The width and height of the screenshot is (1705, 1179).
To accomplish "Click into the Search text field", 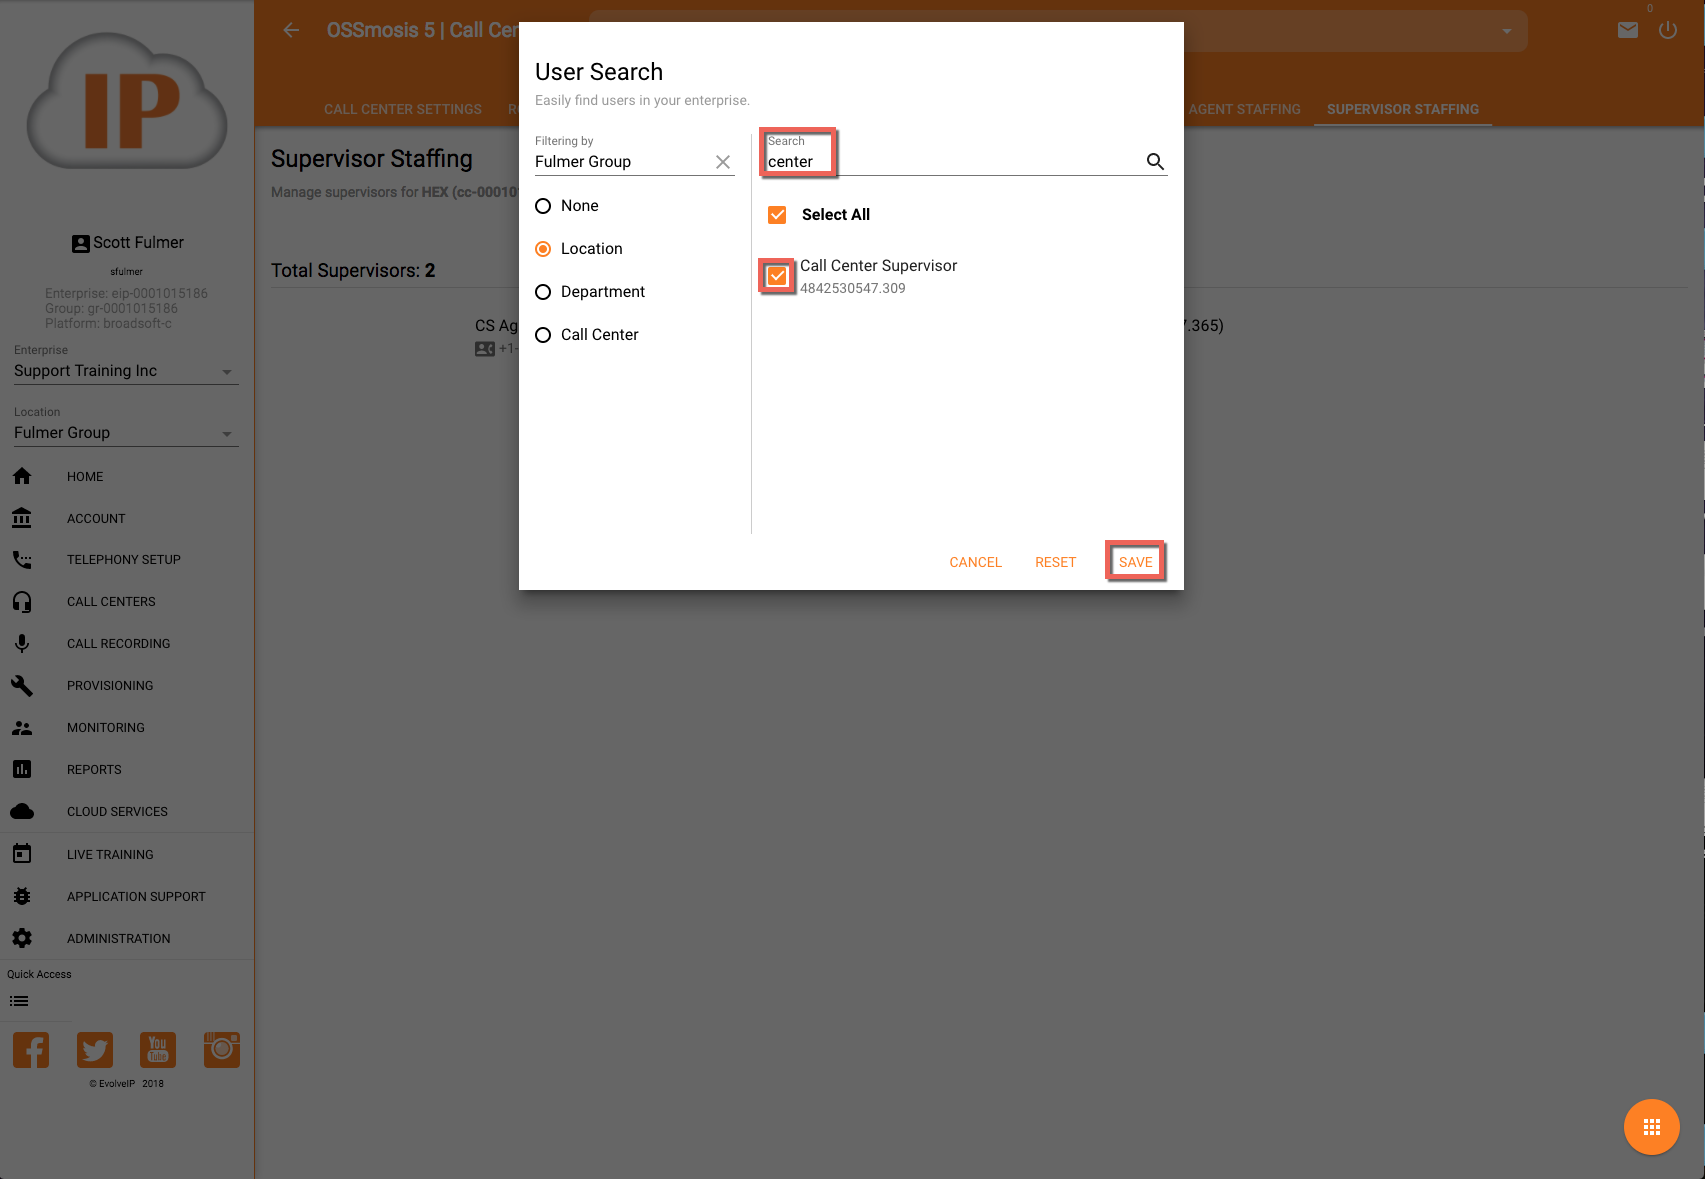I will [950, 162].
